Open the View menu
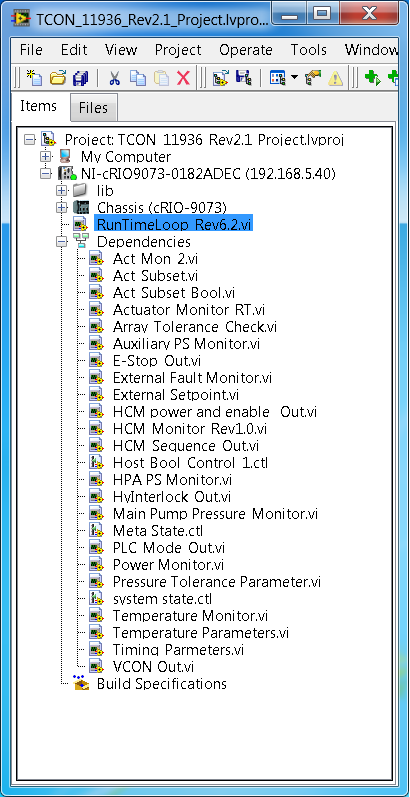410x797 pixels. pyautogui.click(x=121, y=50)
